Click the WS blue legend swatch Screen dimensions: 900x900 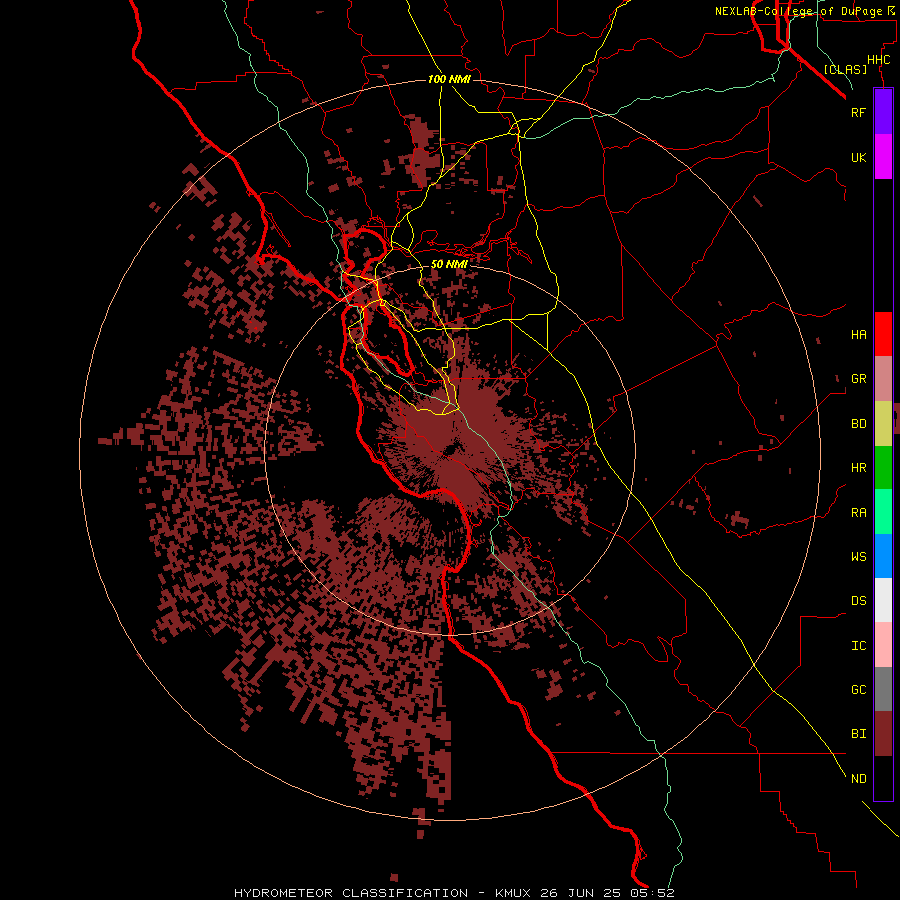(x=883, y=556)
